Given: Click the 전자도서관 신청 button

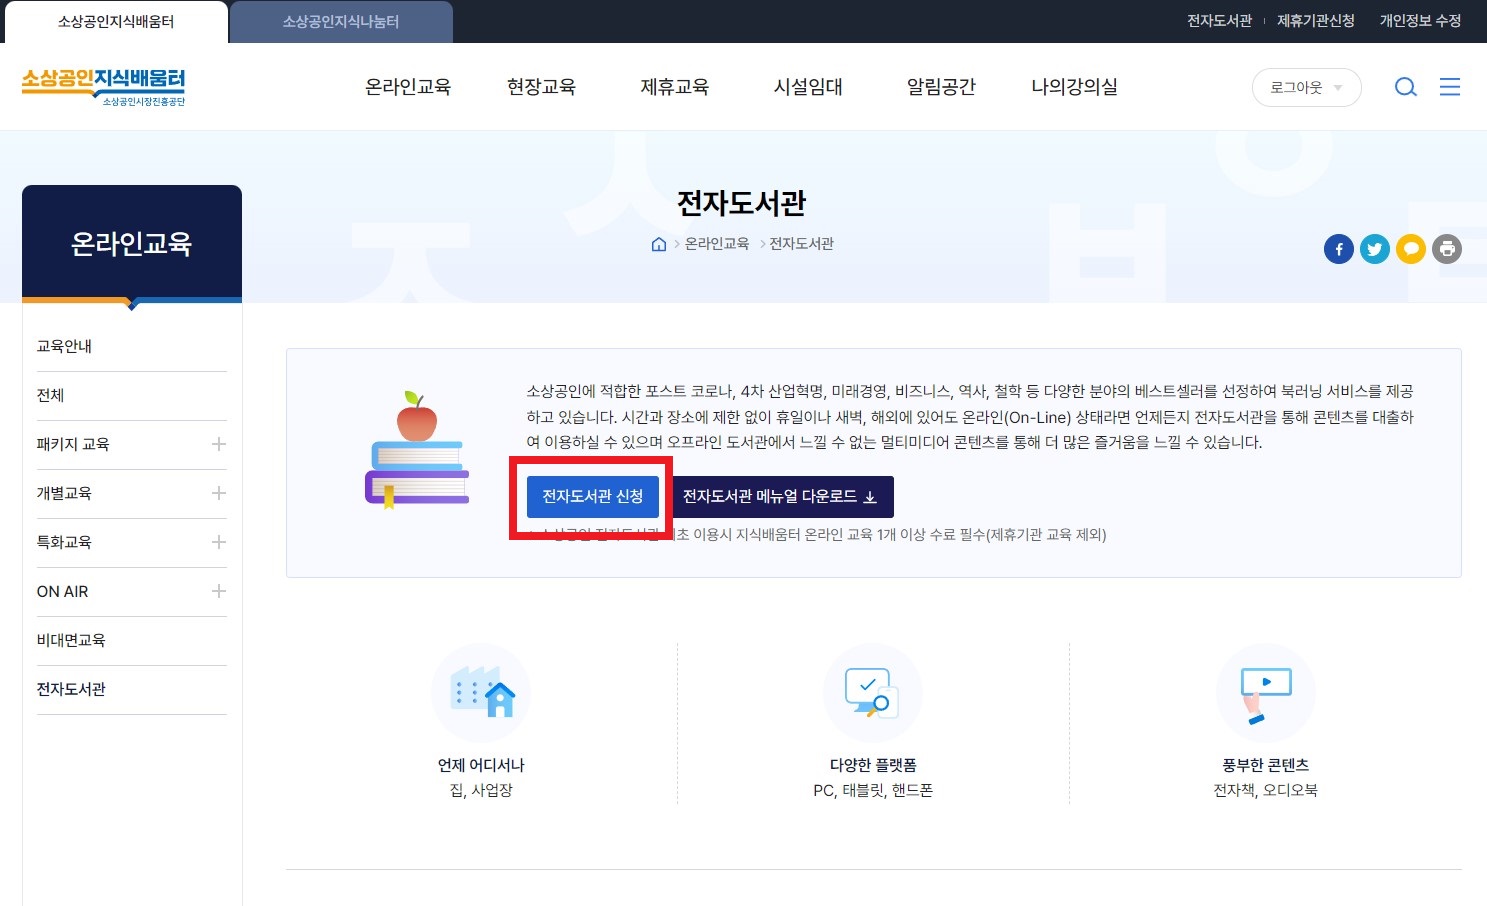Looking at the screenshot, I should (593, 497).
